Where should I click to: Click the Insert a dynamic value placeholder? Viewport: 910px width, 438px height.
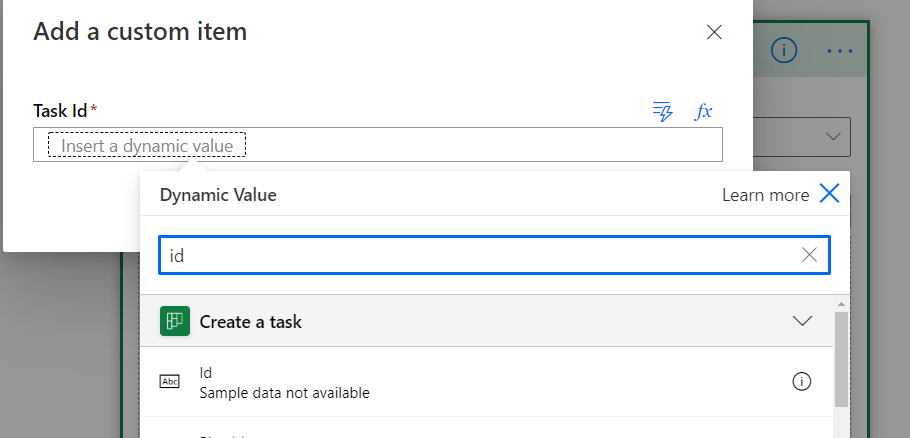coord(147,146)
